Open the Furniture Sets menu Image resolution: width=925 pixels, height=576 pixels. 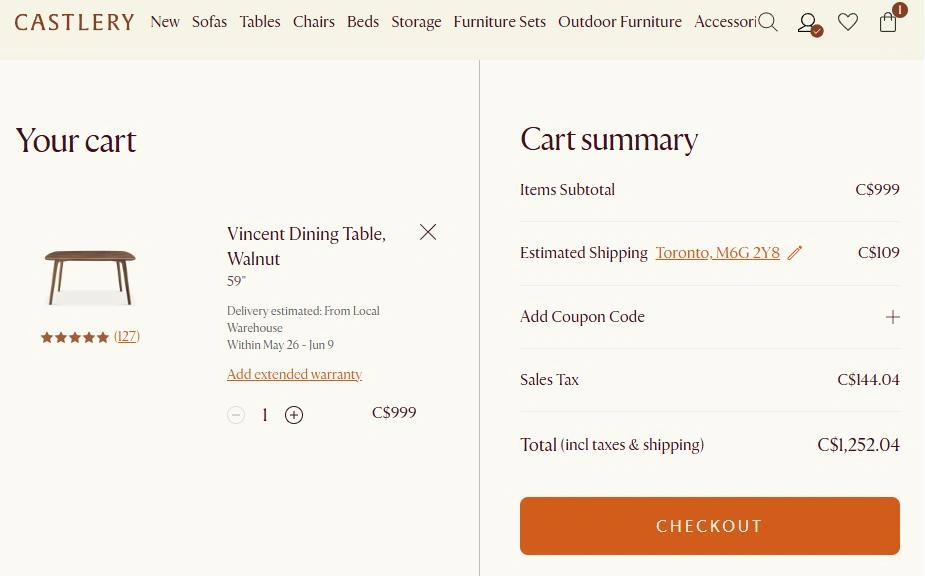[x=500, y=22]
